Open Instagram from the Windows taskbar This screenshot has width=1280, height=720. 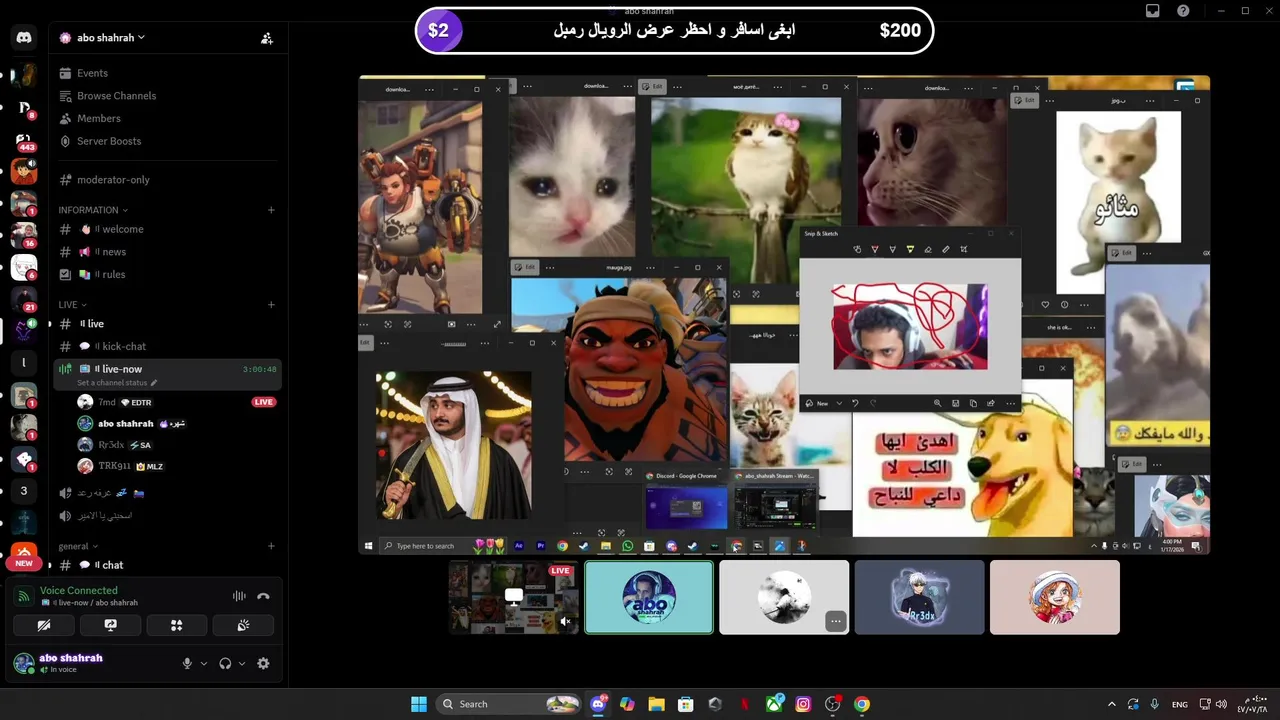coord(803,704)
